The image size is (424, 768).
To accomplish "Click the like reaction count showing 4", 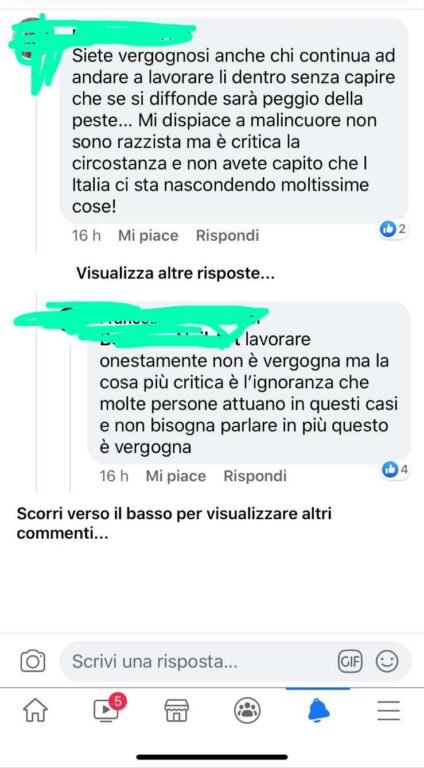I will click(x=395, y=469).
